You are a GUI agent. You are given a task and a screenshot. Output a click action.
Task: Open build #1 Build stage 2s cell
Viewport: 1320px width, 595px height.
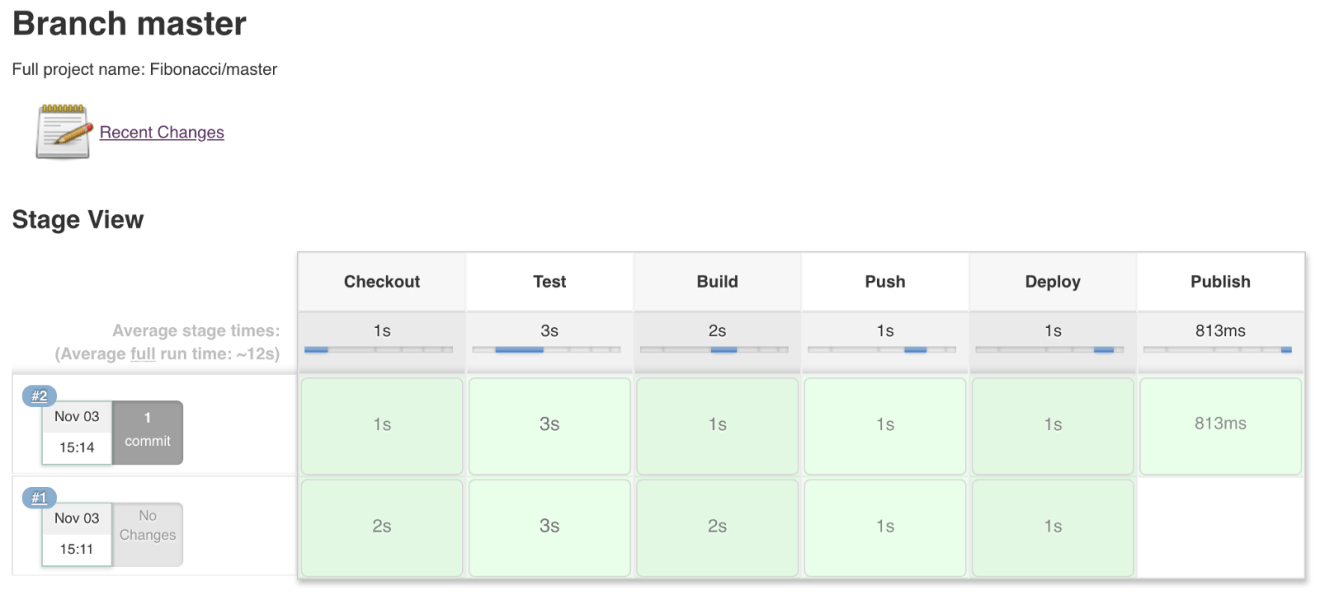coord(717,527)
